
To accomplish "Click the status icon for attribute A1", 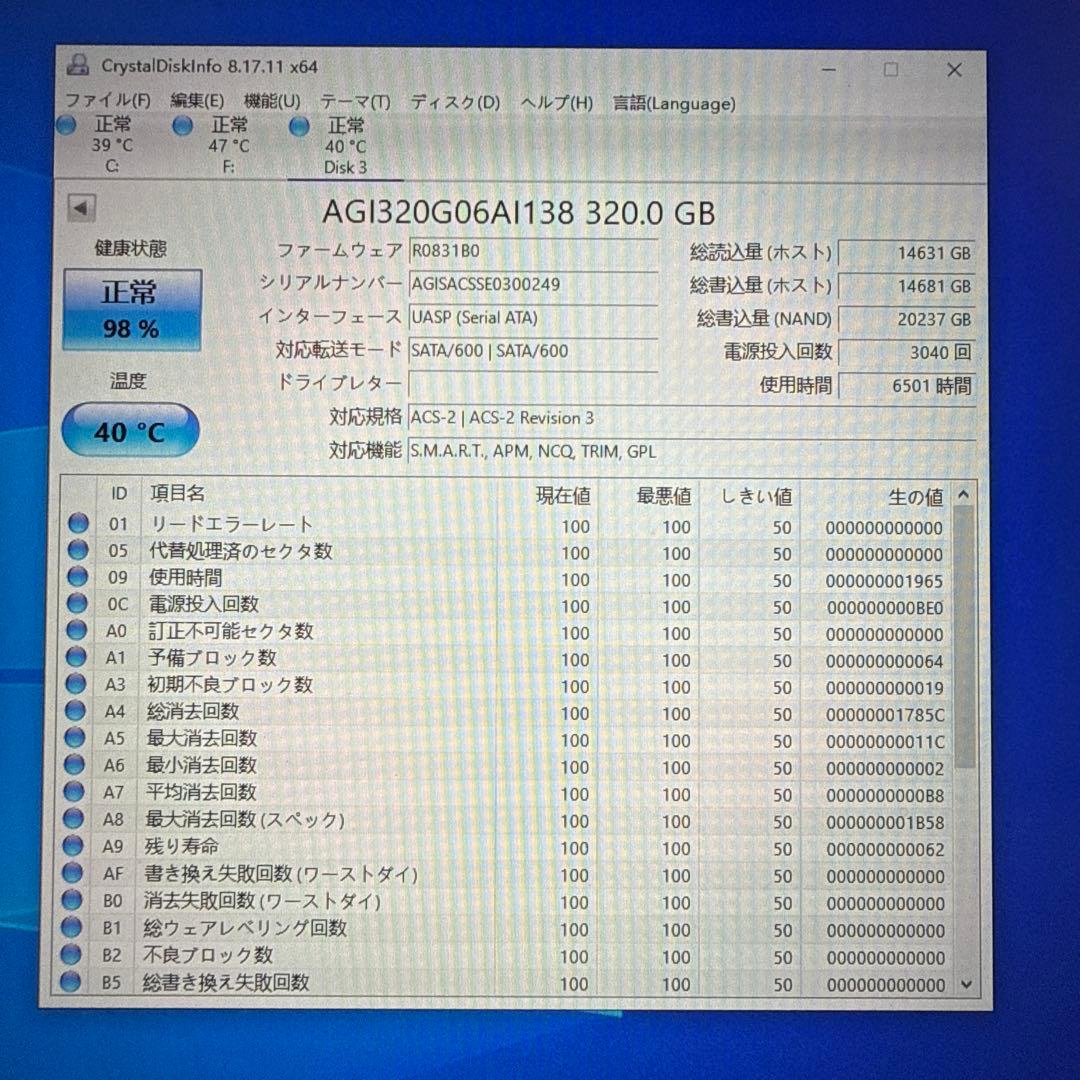I will point(76,657).
